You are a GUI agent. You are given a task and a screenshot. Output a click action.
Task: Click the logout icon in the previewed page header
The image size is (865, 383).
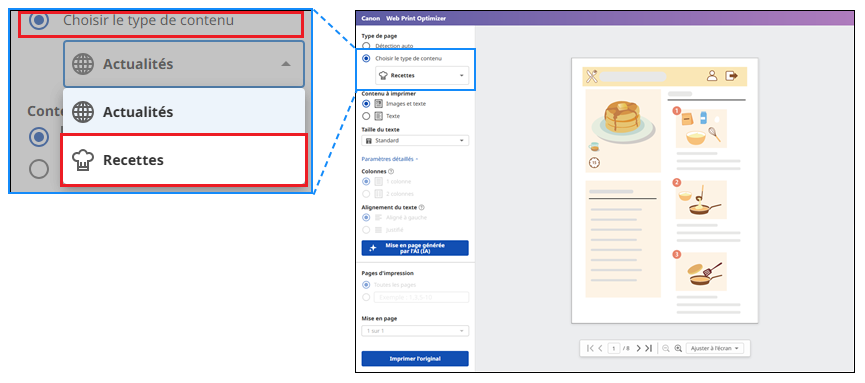pyautogui.click(x=731, y=76)
